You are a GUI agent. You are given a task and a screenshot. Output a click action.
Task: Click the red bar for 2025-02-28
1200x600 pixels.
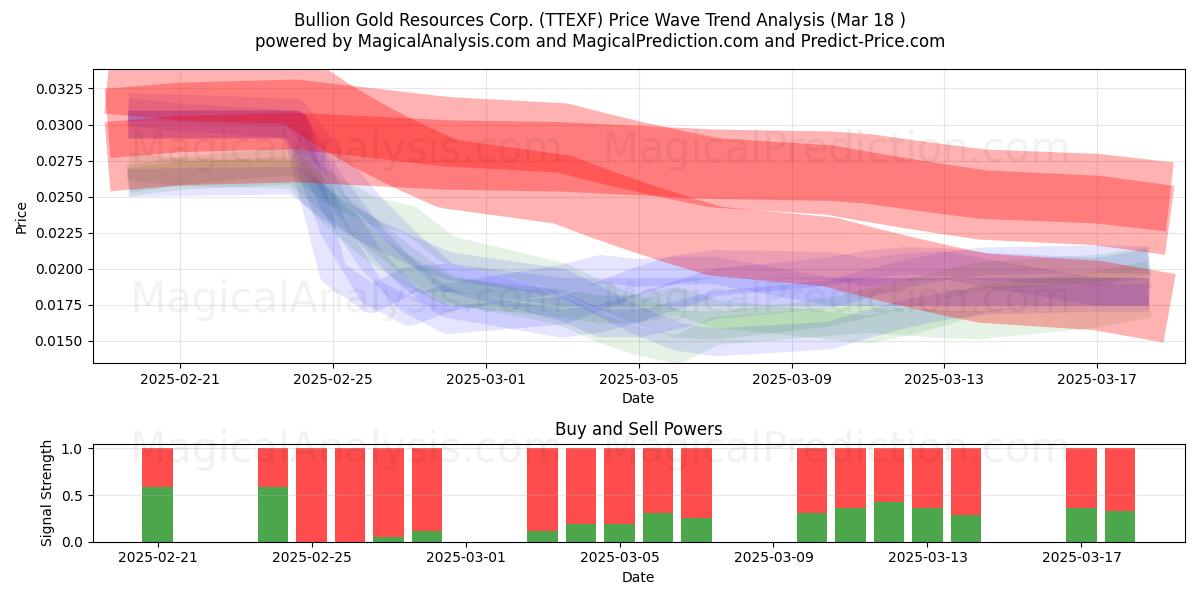[427, 490]
